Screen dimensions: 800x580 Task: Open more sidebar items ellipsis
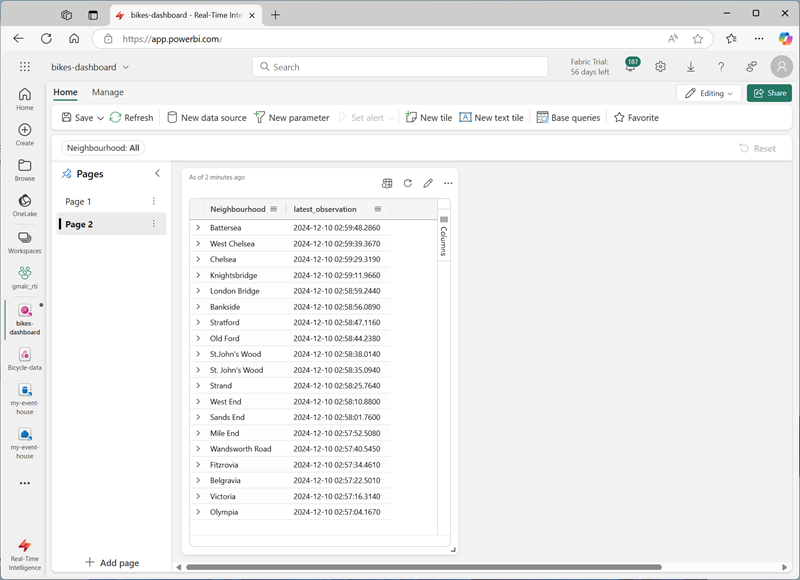click(24, 483)
